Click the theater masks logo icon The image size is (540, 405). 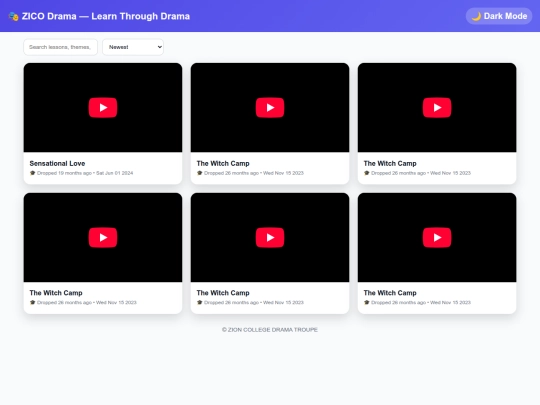click(13, 16)
